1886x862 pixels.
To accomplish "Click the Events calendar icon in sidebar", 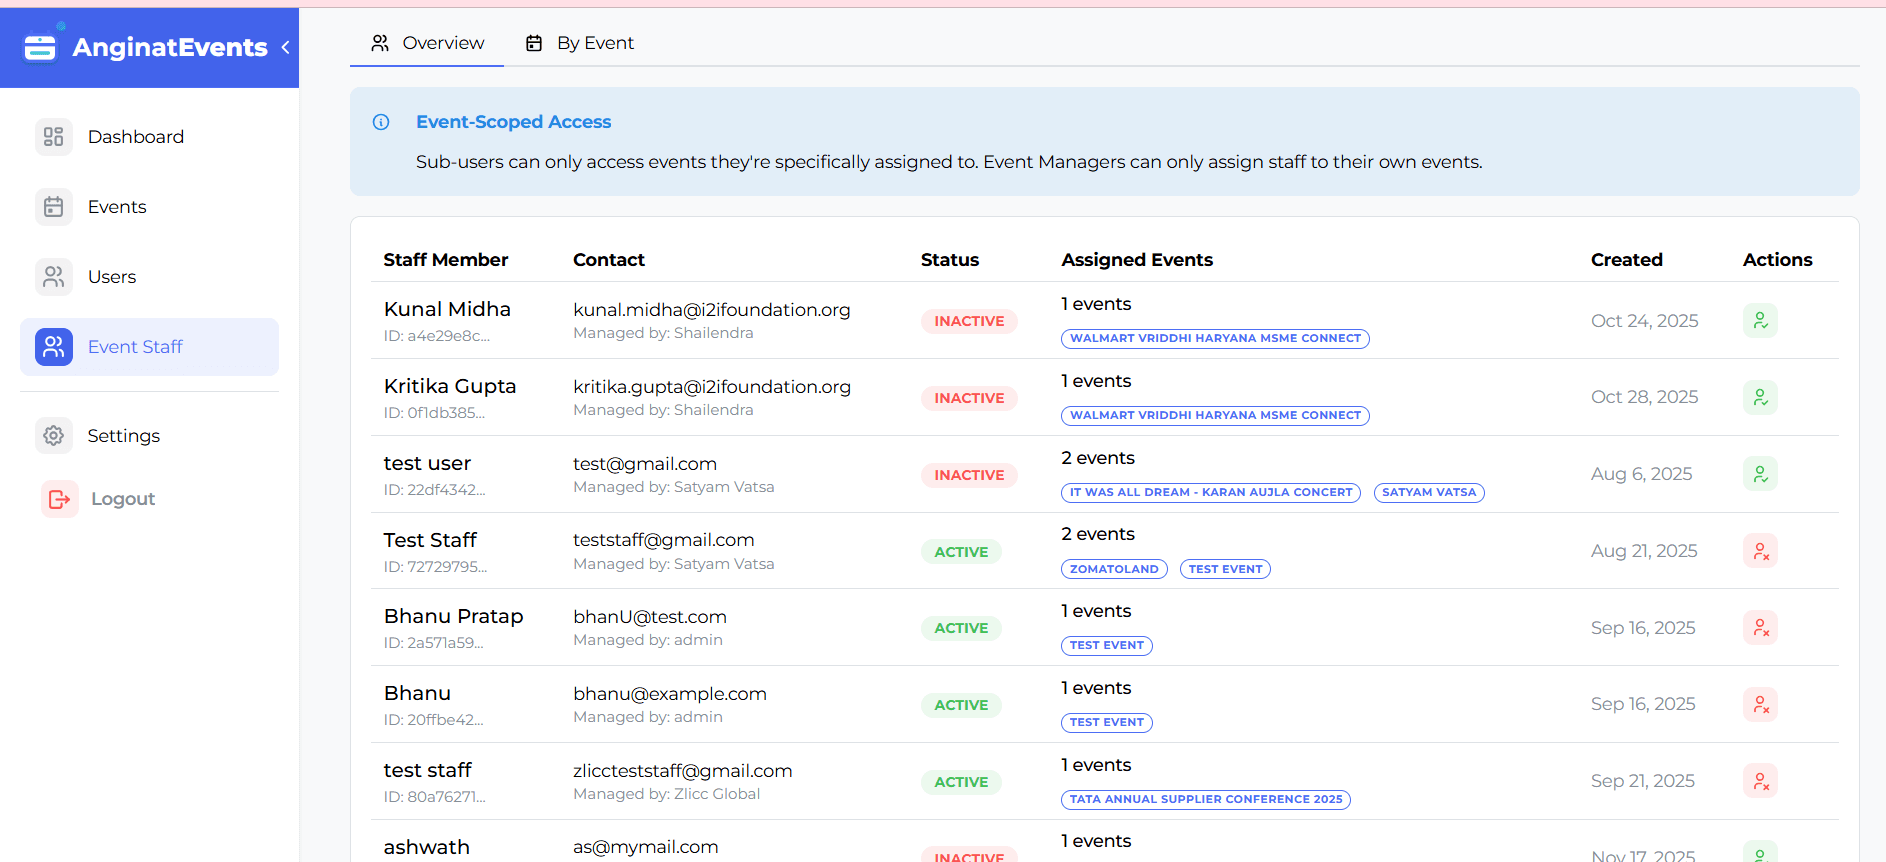I will (54, 207).
